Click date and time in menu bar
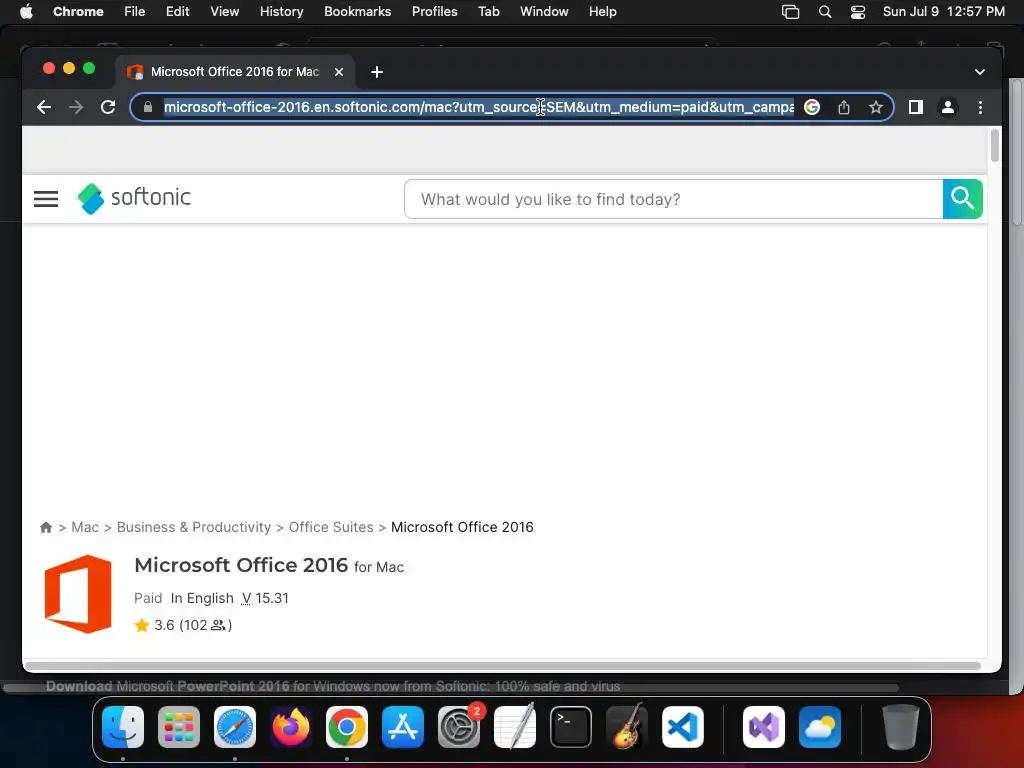The image size is (1024, 768). (x=944, y=12)
